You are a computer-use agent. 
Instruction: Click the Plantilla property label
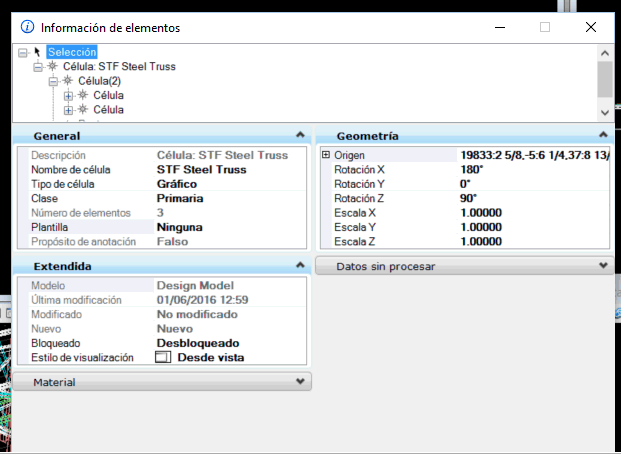[50, 227]
